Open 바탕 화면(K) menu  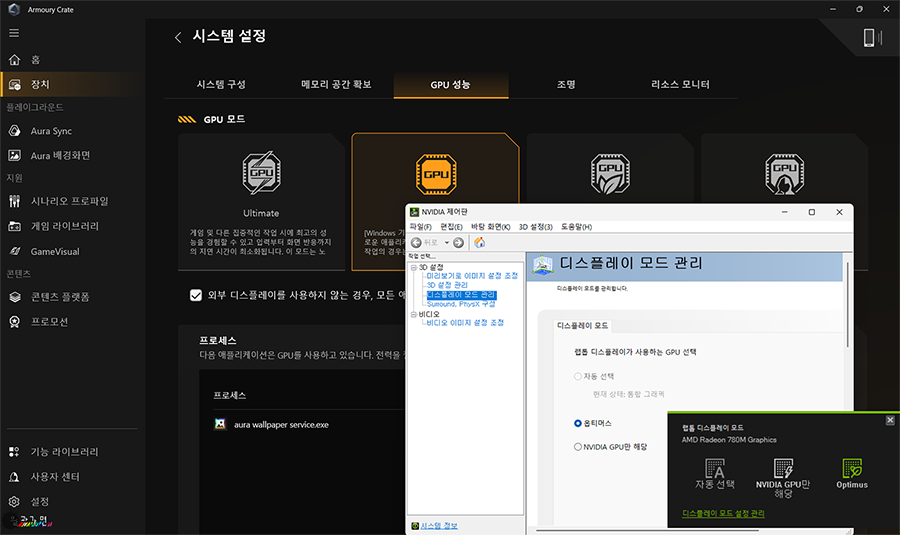pyautogui.click(x=490, y=227)
